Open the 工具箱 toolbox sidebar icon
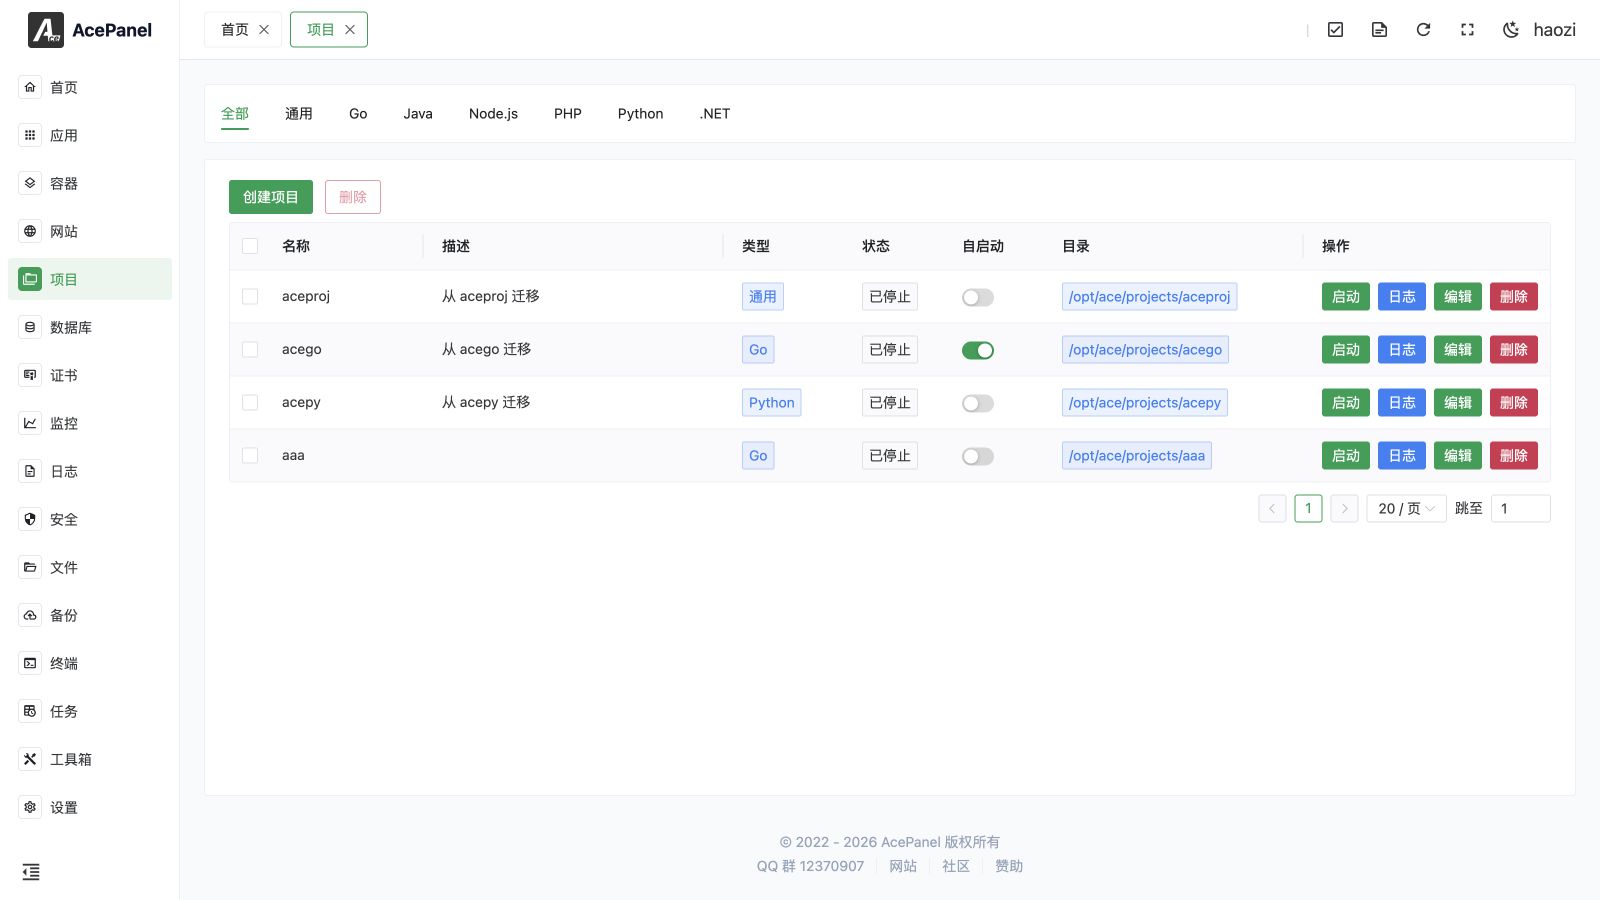 30,759
